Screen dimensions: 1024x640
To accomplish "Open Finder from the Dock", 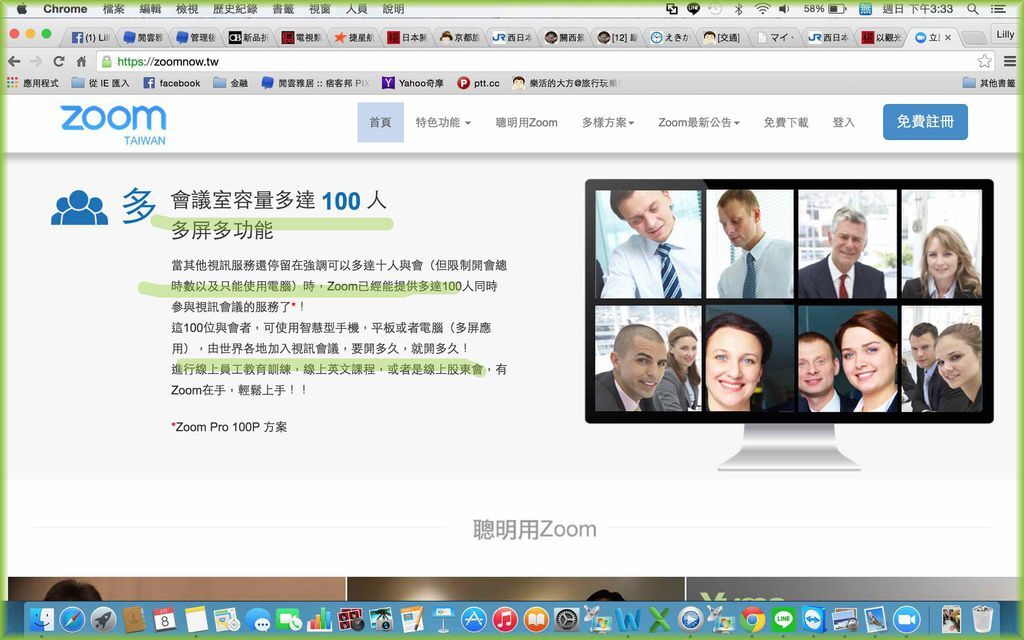I will 42,618.
